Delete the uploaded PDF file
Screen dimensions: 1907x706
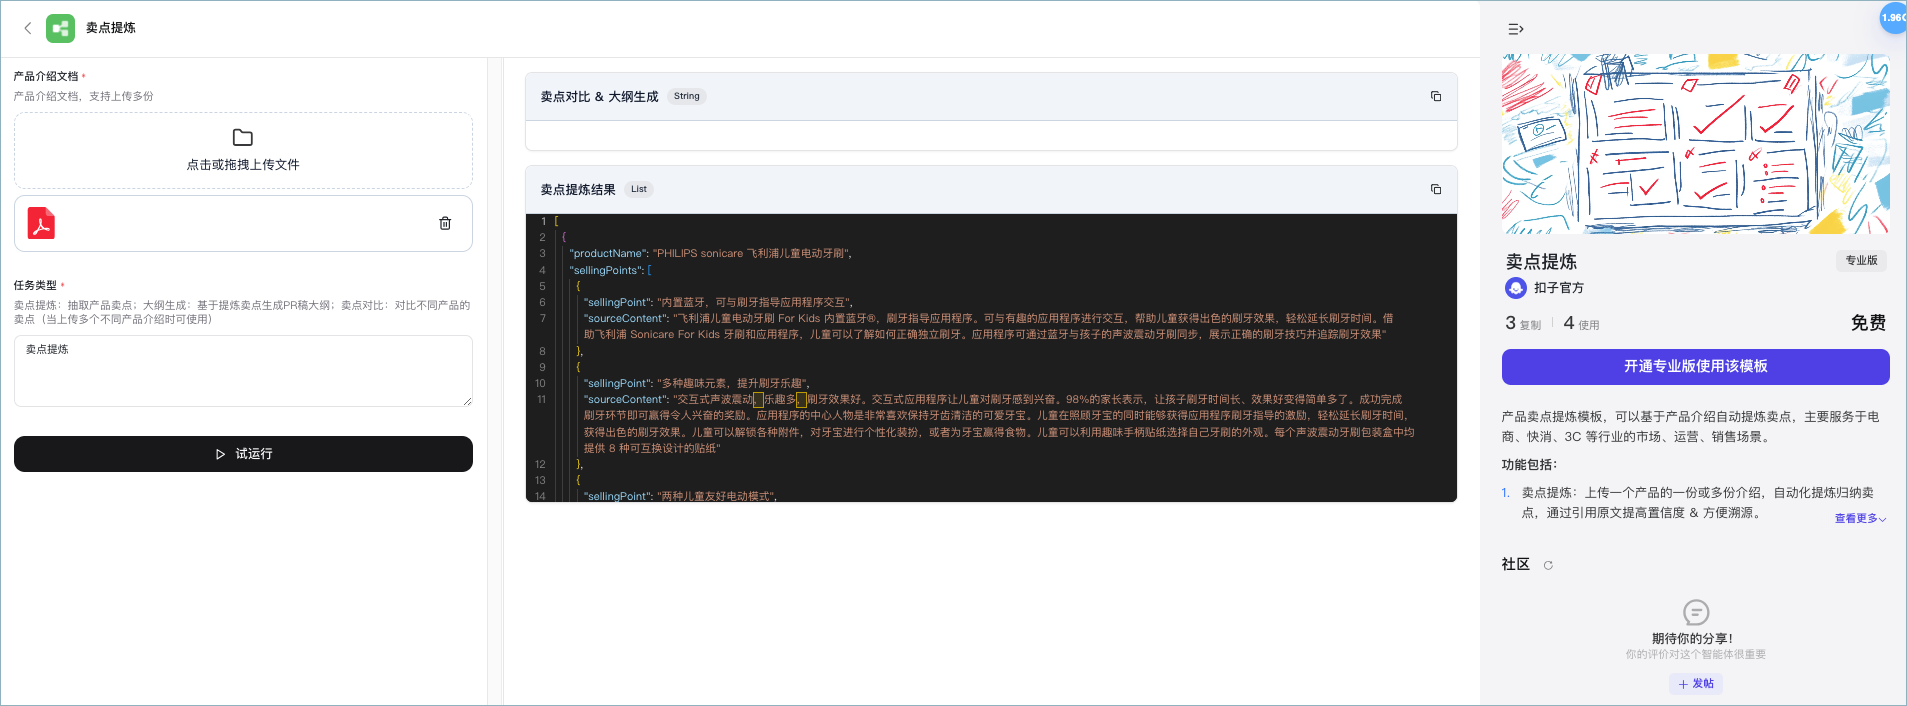[x=445, y=223]
